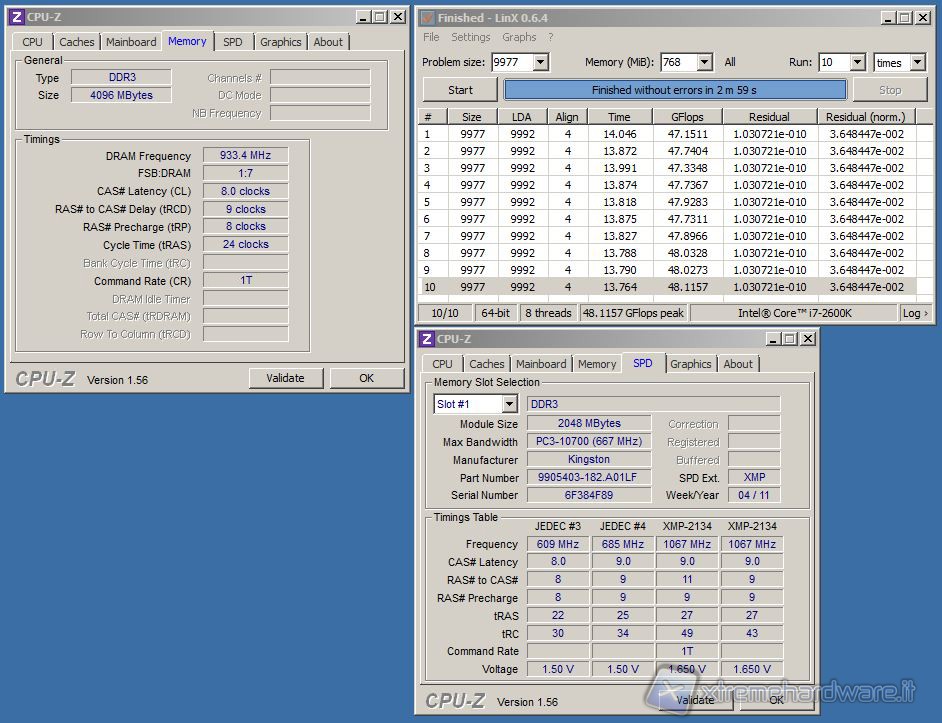Image resolution: width=942 pixels, height=723 pixels.
Task: Open the Settings menu in LinX
Action: point(470,37)
